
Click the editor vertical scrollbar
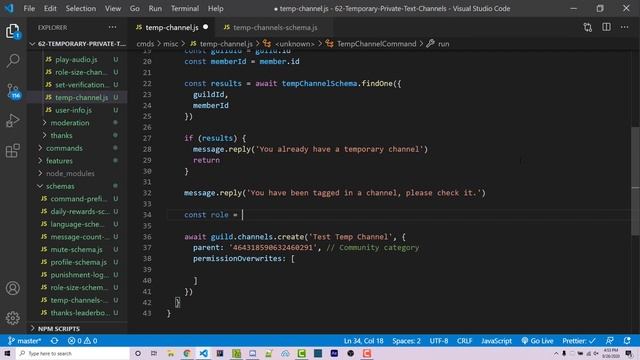click(636, 181)
